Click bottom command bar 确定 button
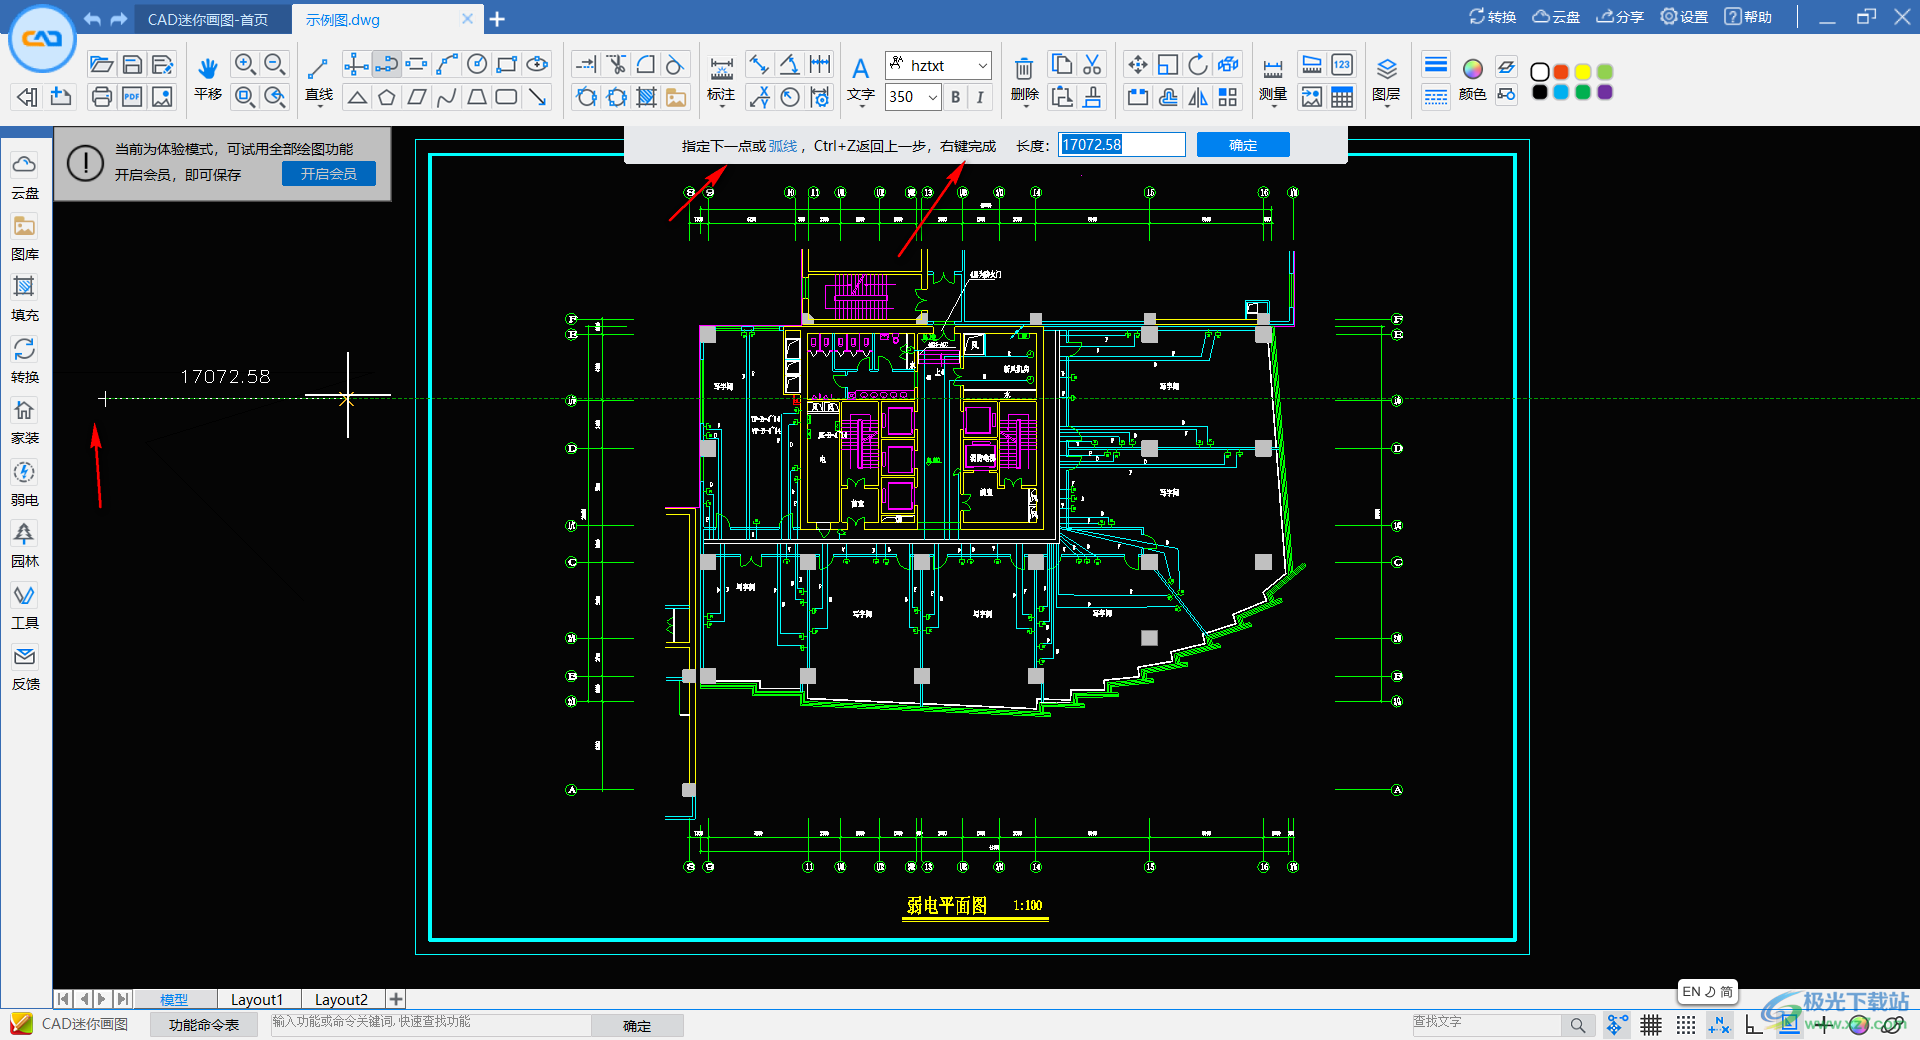 coord(637,1025)
